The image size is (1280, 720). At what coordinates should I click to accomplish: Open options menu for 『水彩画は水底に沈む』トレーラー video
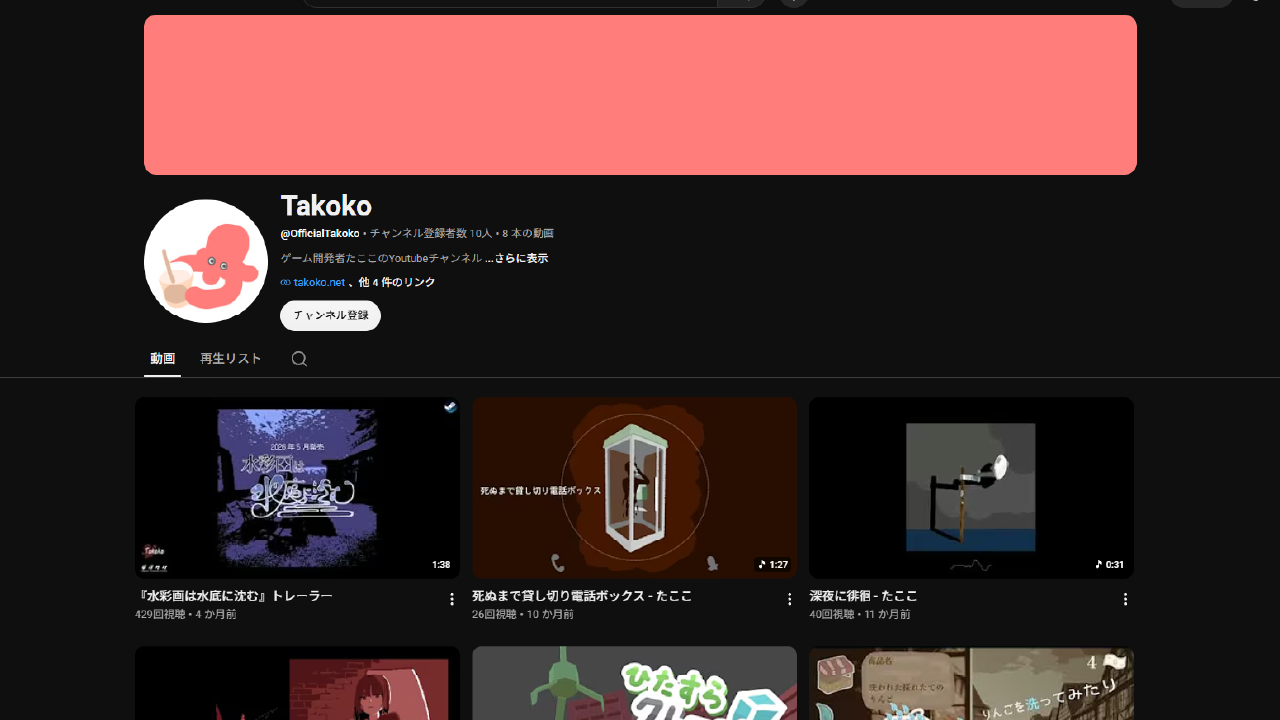pyautogui.click(x=452, y=599)
